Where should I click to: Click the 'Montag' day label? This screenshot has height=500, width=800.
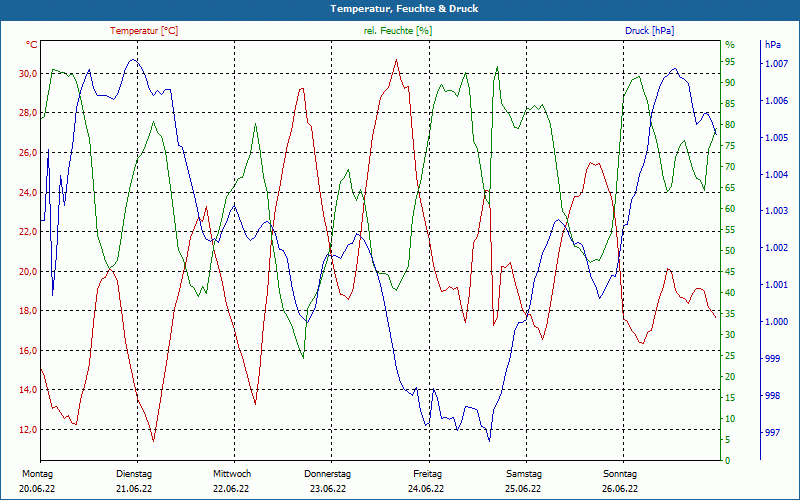click(38, 474)
